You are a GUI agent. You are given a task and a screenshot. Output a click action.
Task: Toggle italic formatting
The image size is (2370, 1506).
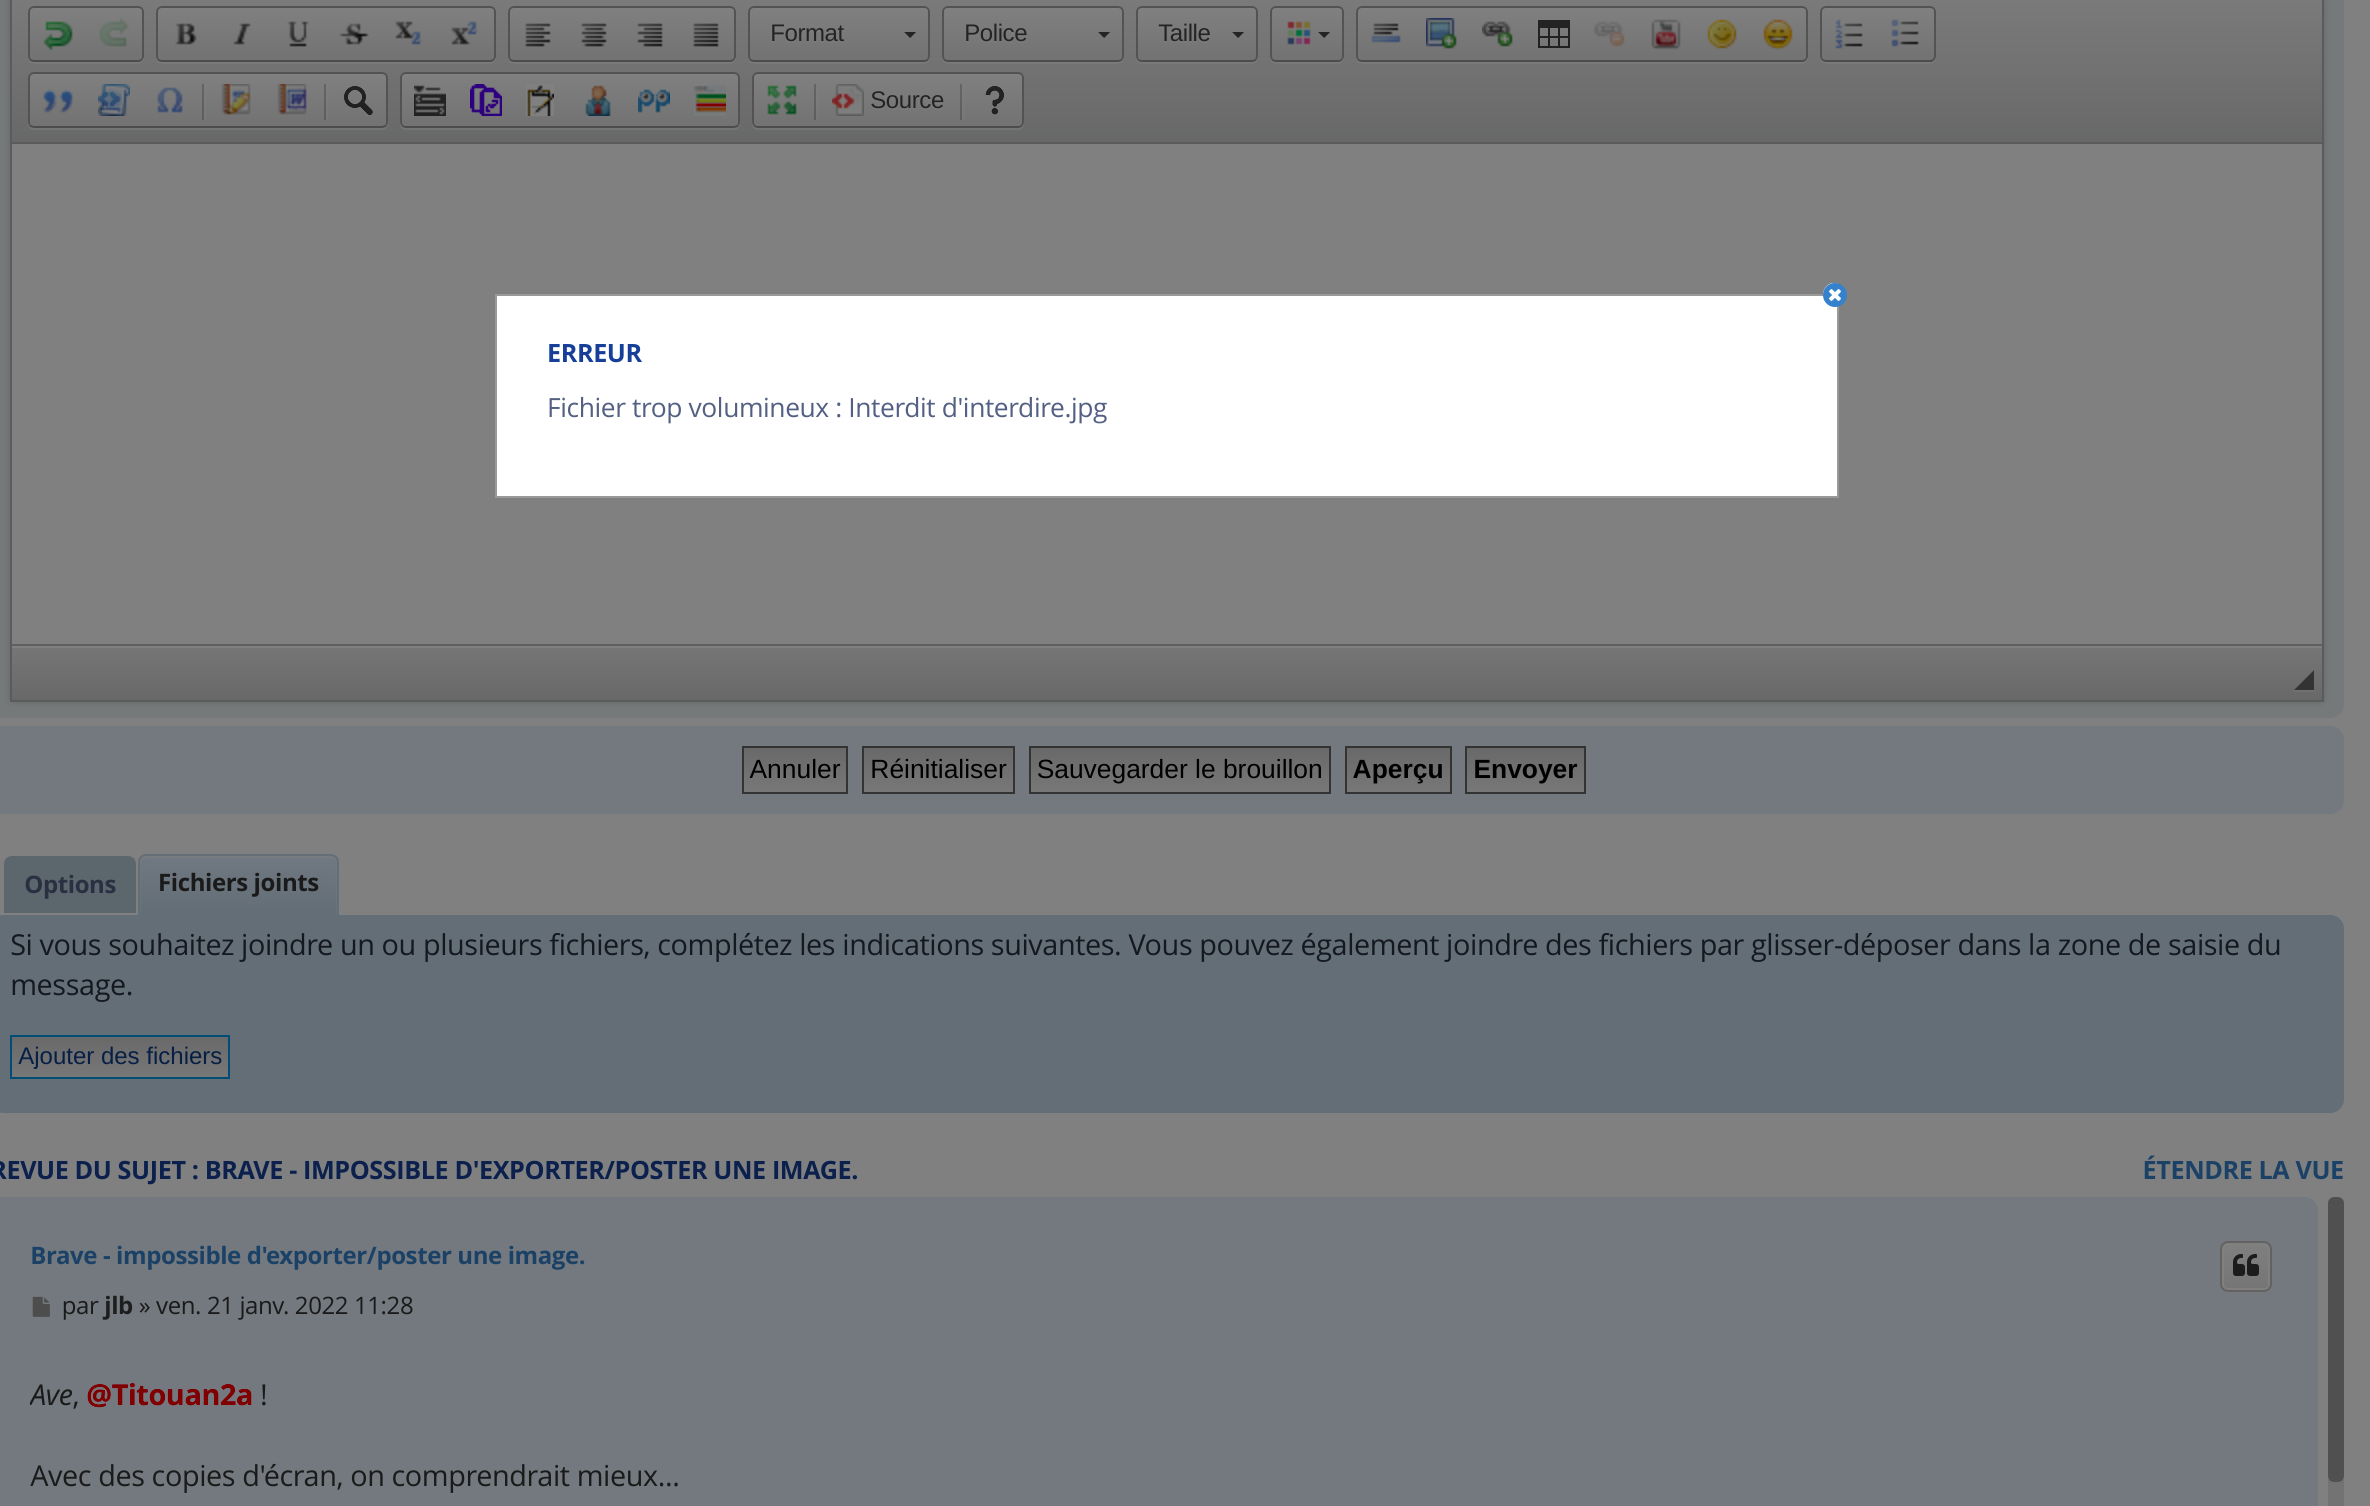point(241,35)
